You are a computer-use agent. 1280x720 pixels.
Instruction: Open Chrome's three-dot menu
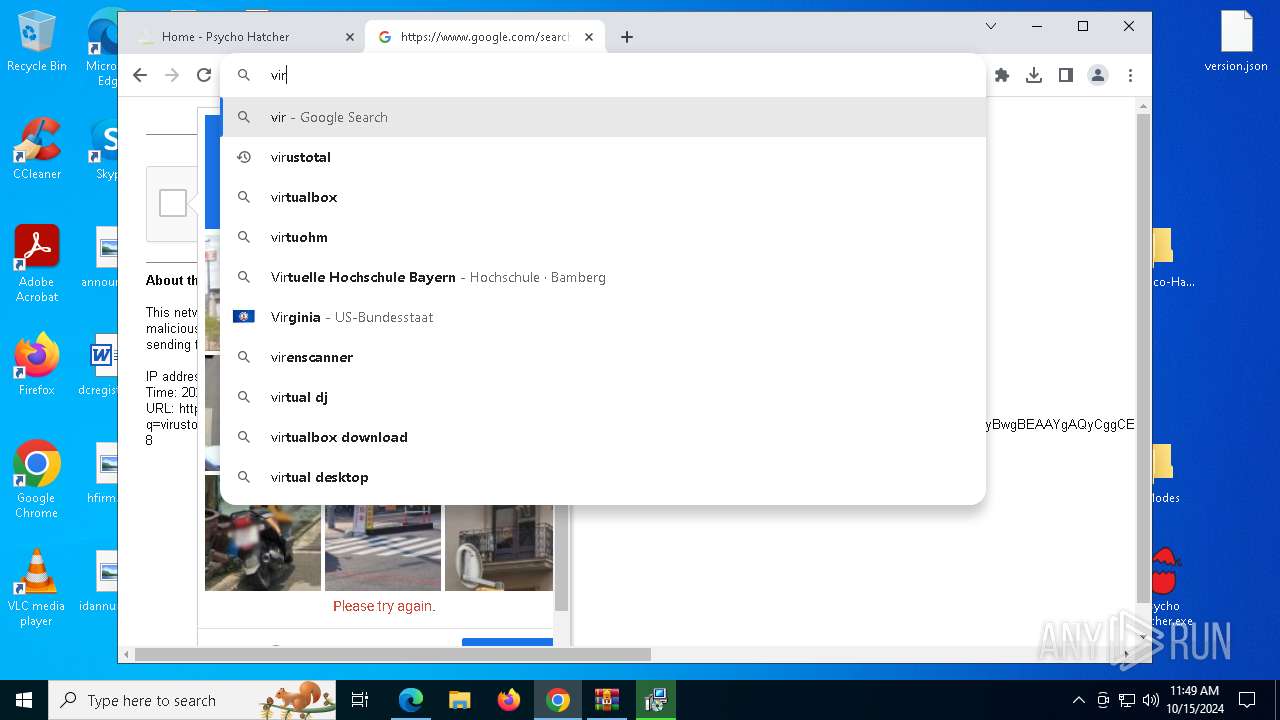tap(1130, 75)
